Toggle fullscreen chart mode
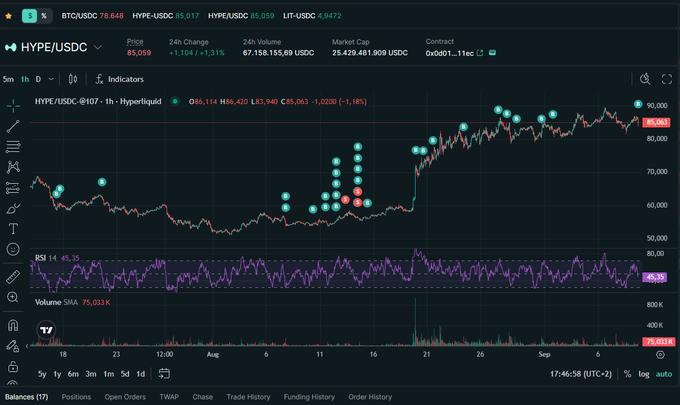The width and height of the screenshot is (680, 405). (x=667, y=79)
